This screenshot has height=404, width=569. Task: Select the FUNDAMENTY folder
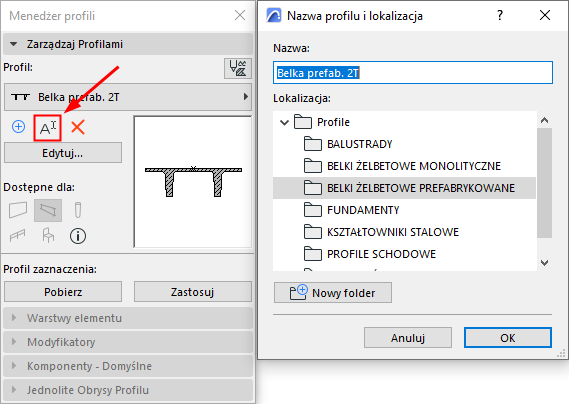coord(363,210)
